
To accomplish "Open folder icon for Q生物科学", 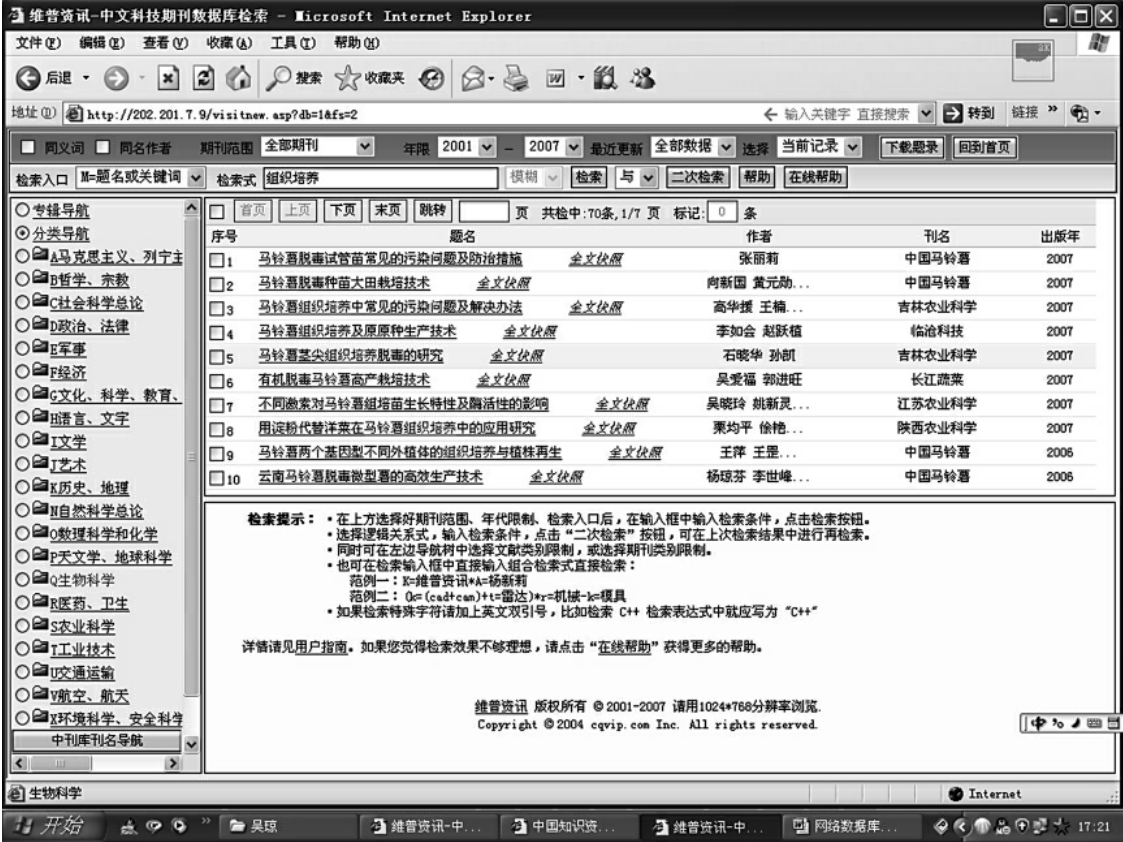I will pyautogui.click(x=40, y=579).
